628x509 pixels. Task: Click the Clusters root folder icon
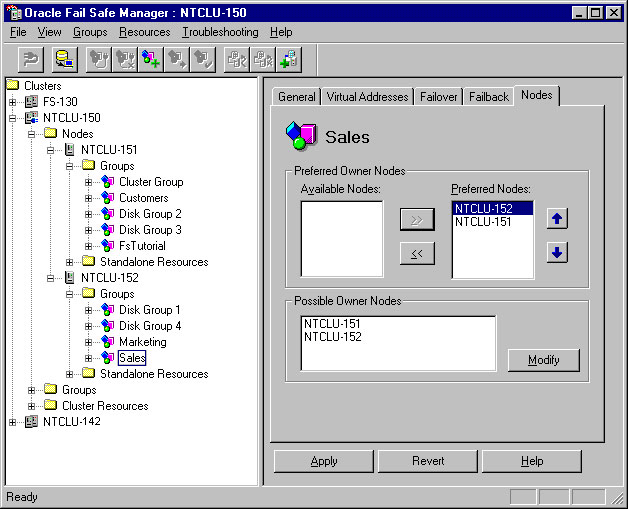coord(13,84)
